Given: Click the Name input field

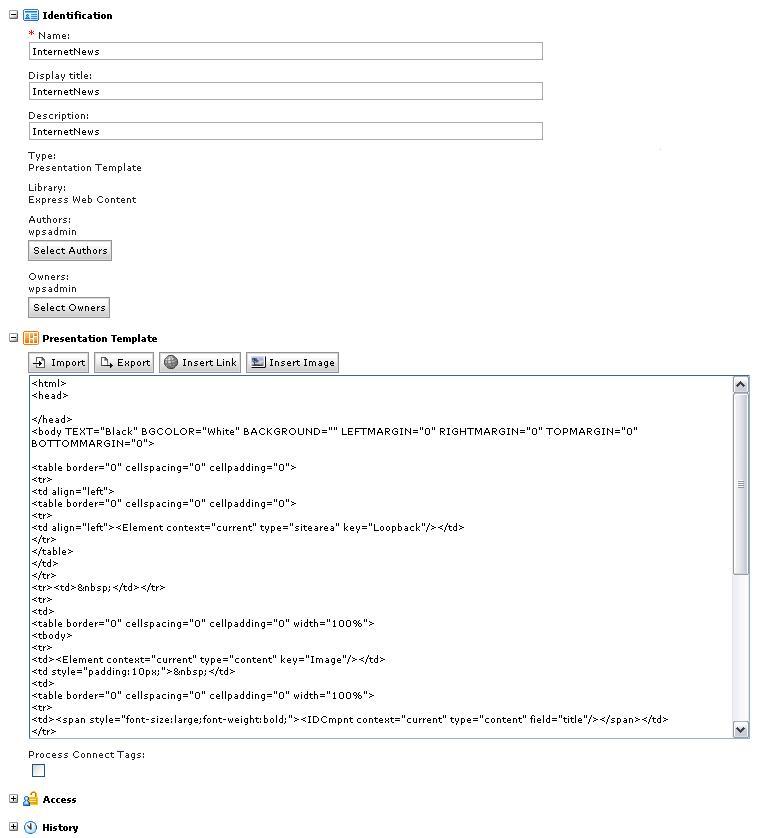Looking at the screenshot, I should (286, 51).
